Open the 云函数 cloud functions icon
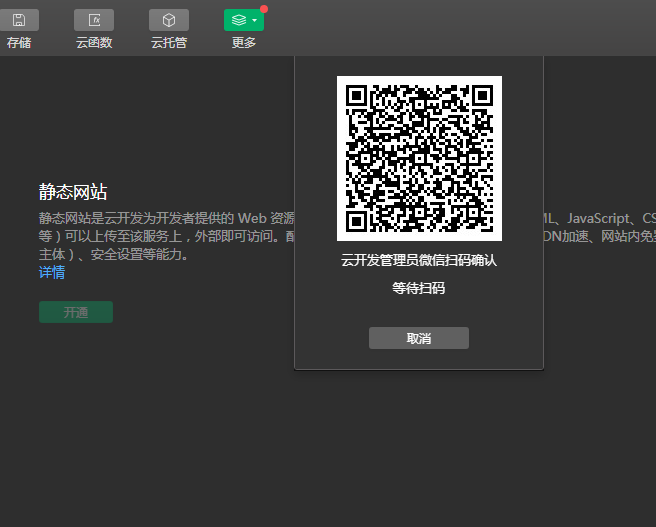This screenshot has height=527, width=656. (94, 20)
